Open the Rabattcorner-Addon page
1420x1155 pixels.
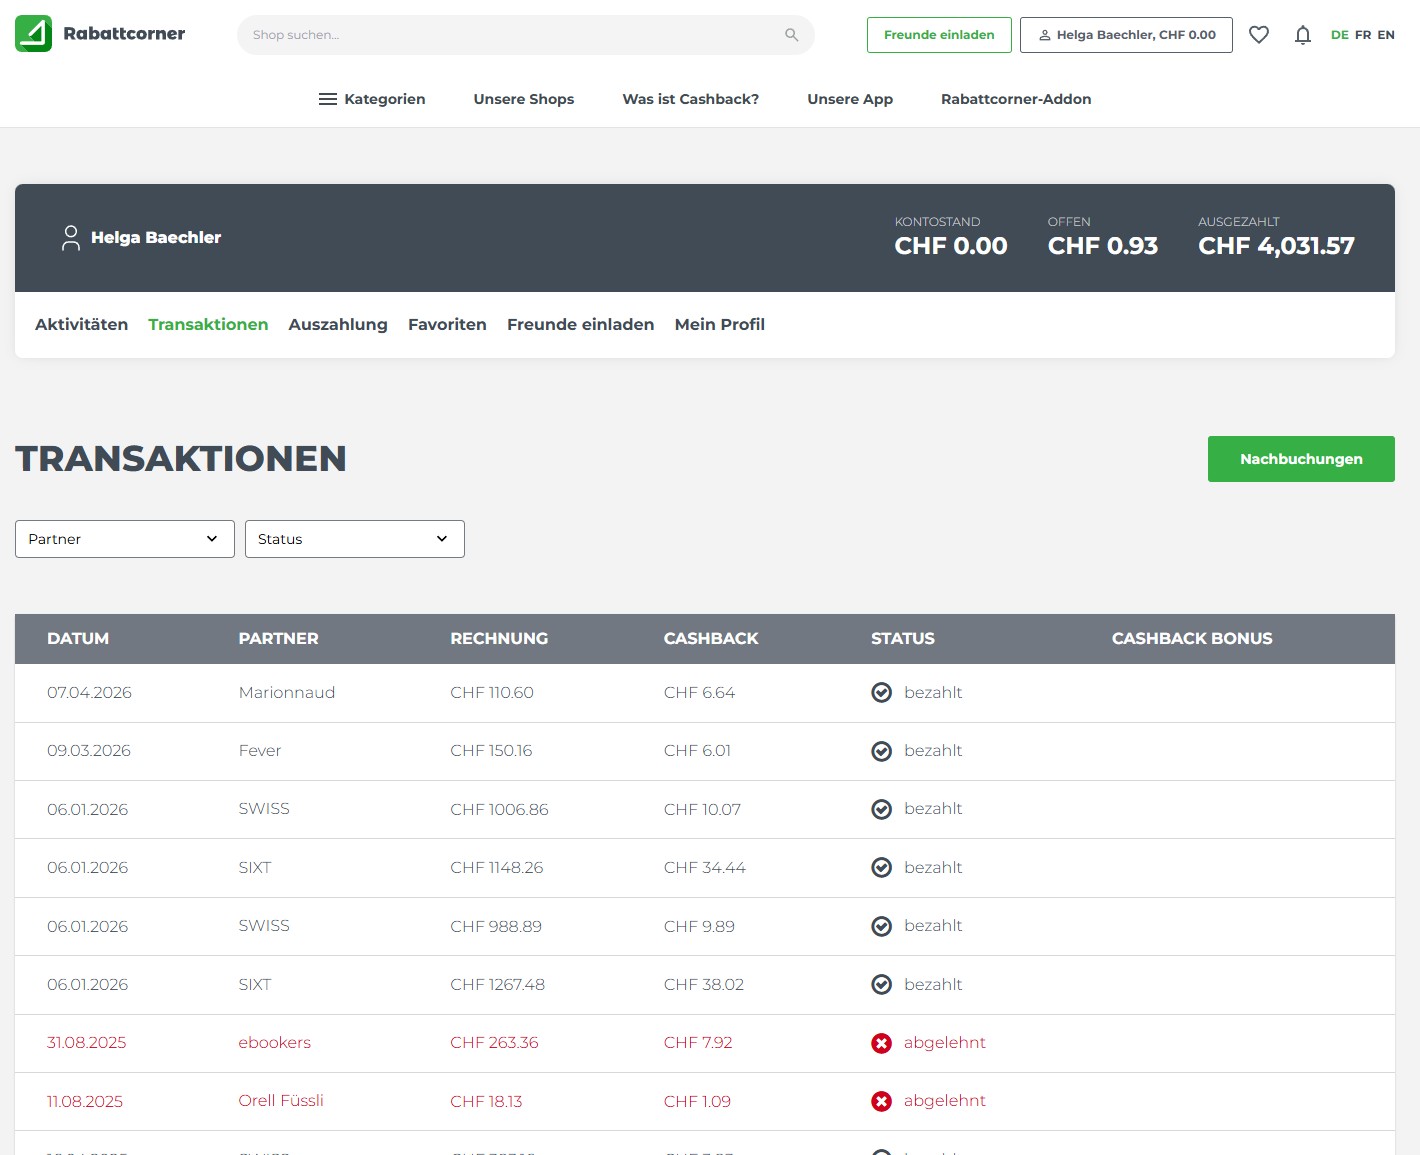click(x=1016, y=99)
